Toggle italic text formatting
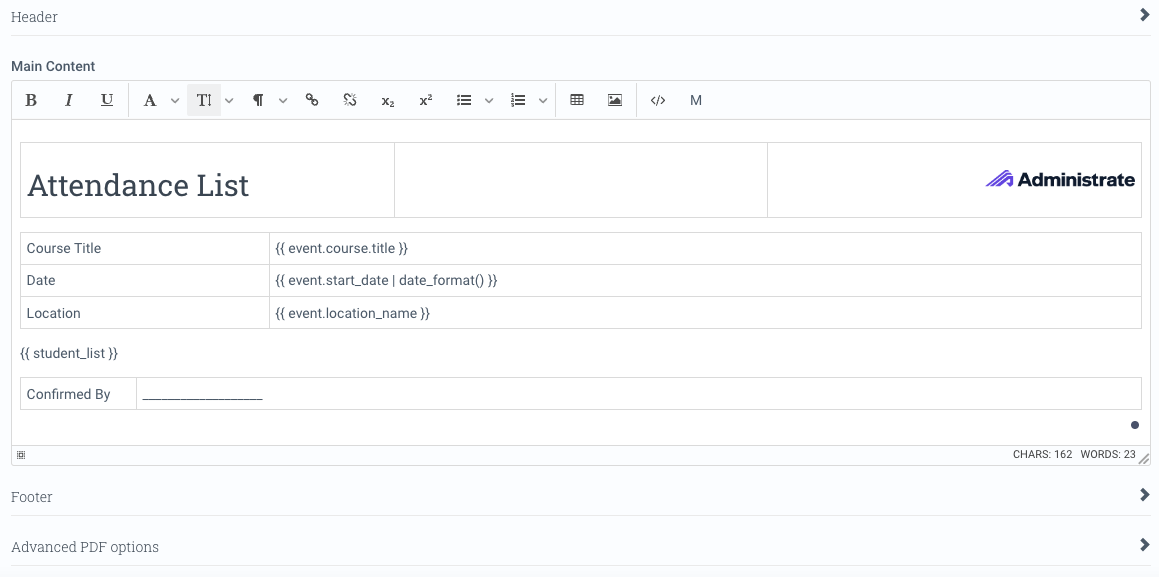 pyautogui.click(x=68, y=100)
